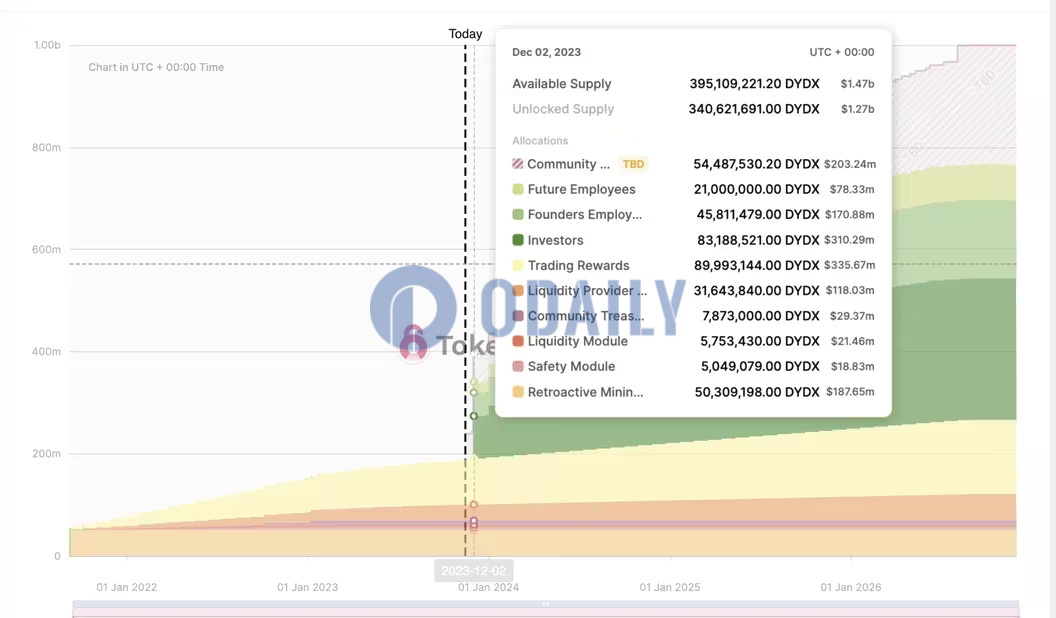This screenshot has height=618, width=1056.
Task: Click the '01 Jan 2022' x-axis label
Action: tap(127, 587)
